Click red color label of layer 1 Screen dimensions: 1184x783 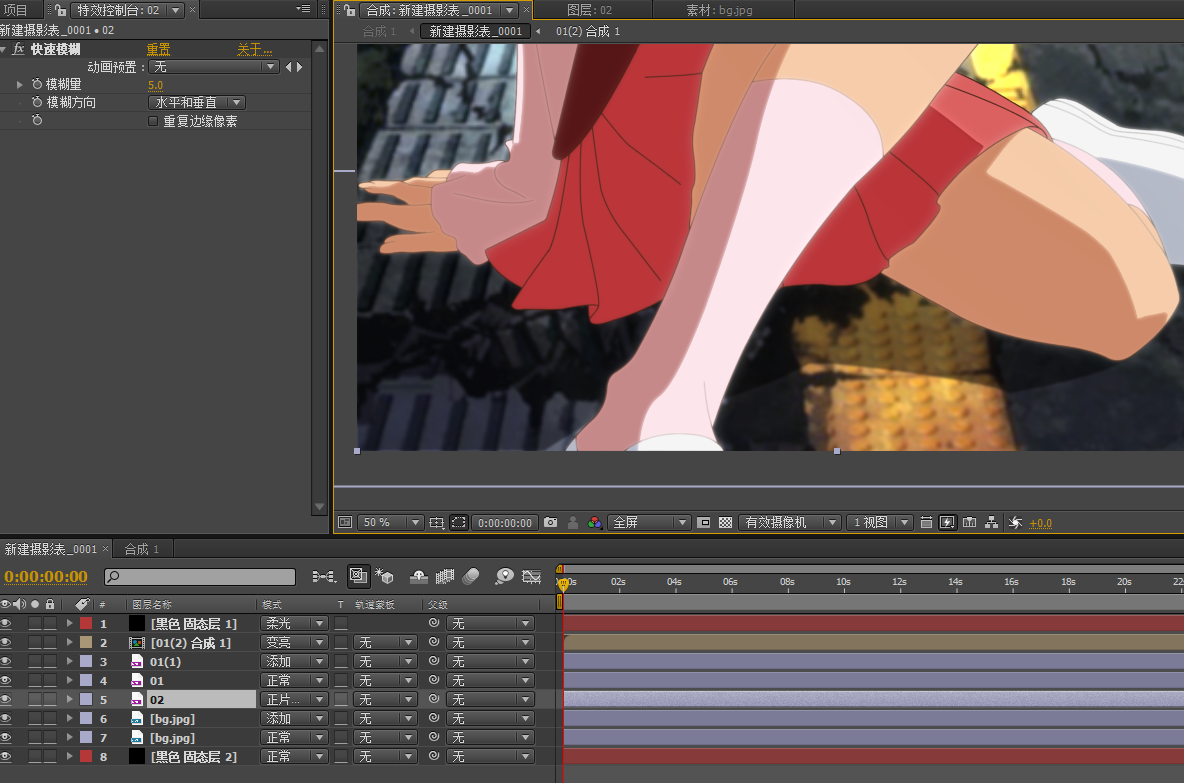[85, 624]
